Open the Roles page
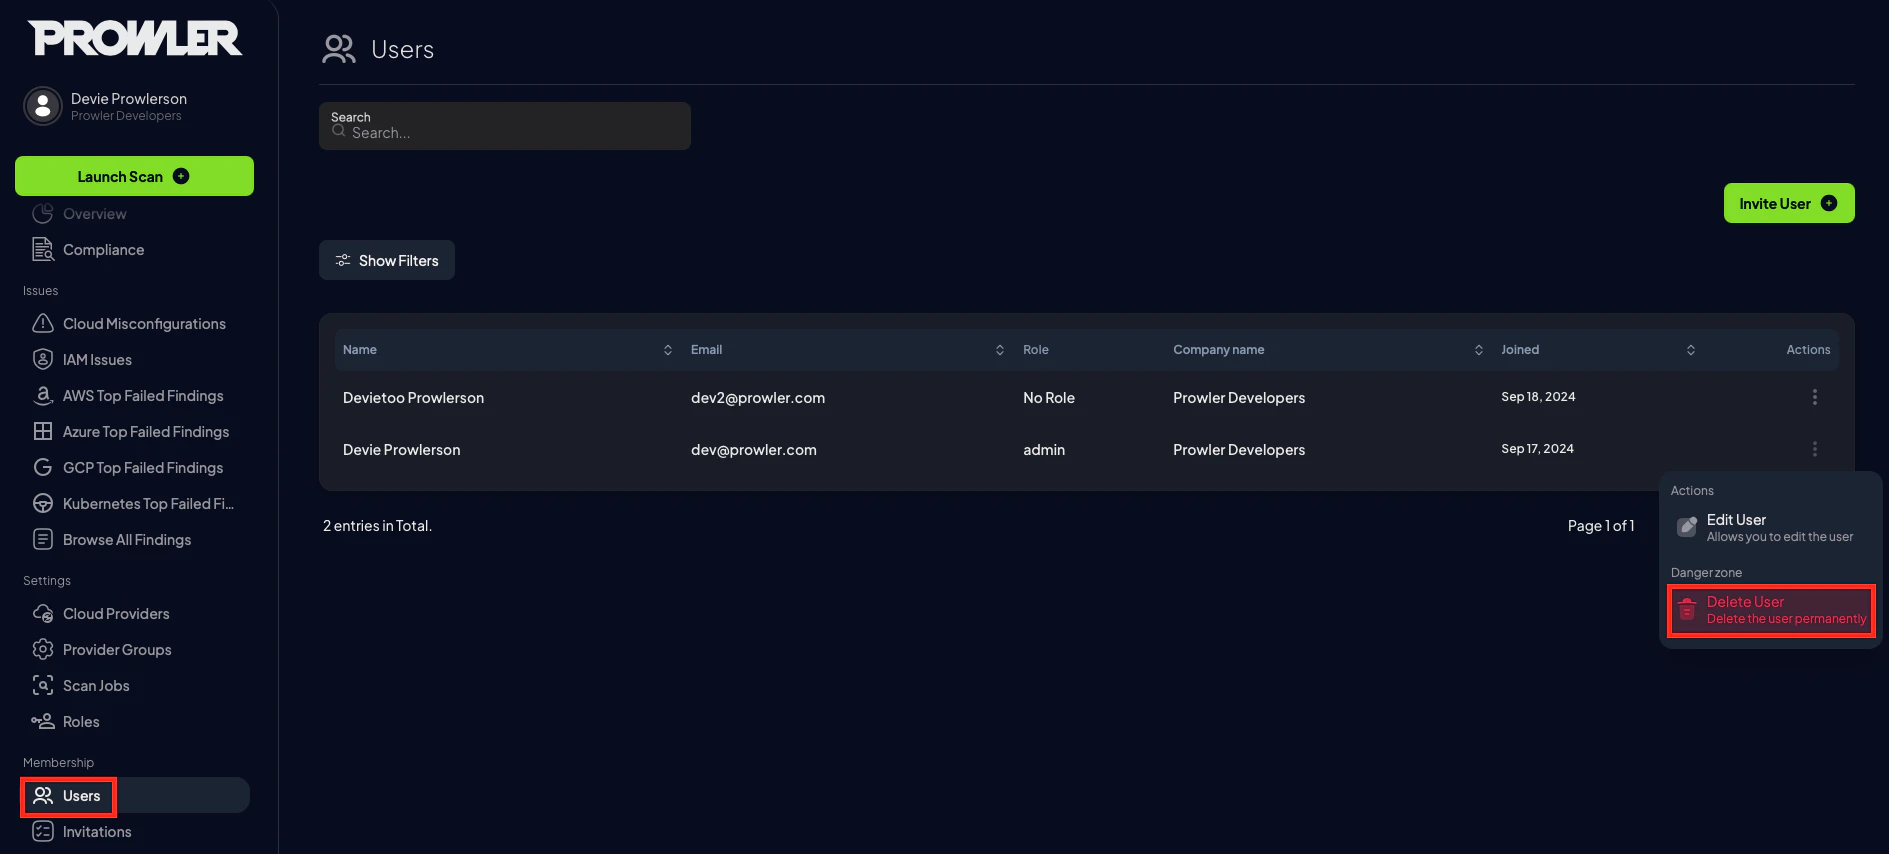Viewport: 1889px width, 854px height. (81, 722)
